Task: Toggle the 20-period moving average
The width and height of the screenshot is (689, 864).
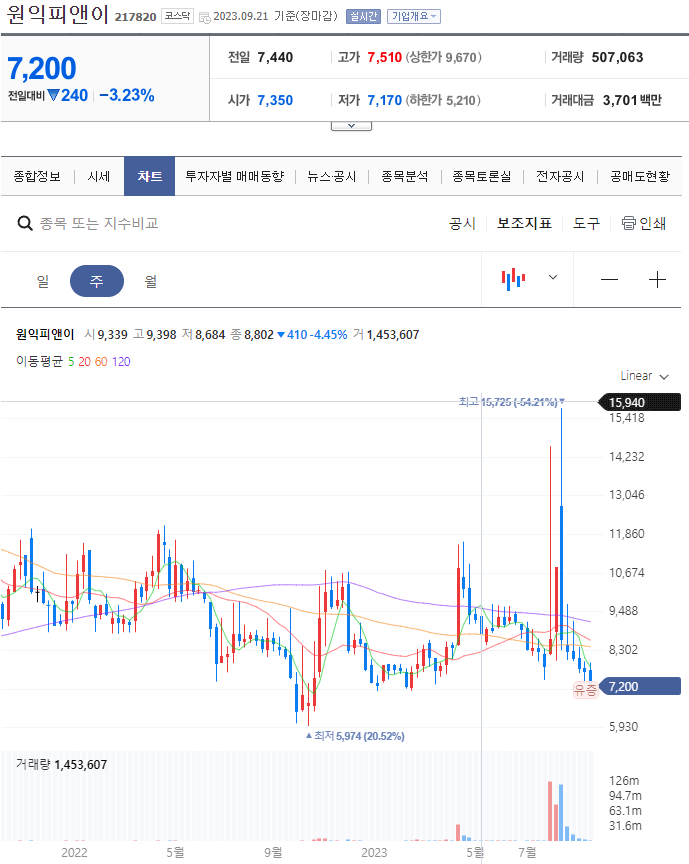Action: pos(84,361)
